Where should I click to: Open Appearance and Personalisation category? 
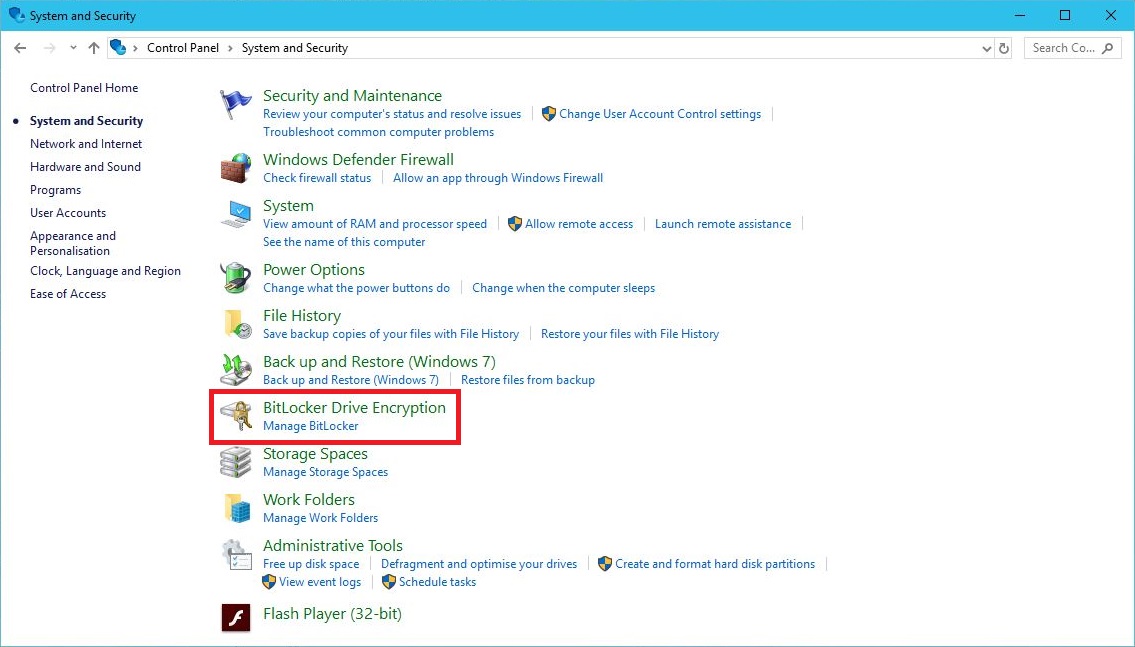(73, 243)
